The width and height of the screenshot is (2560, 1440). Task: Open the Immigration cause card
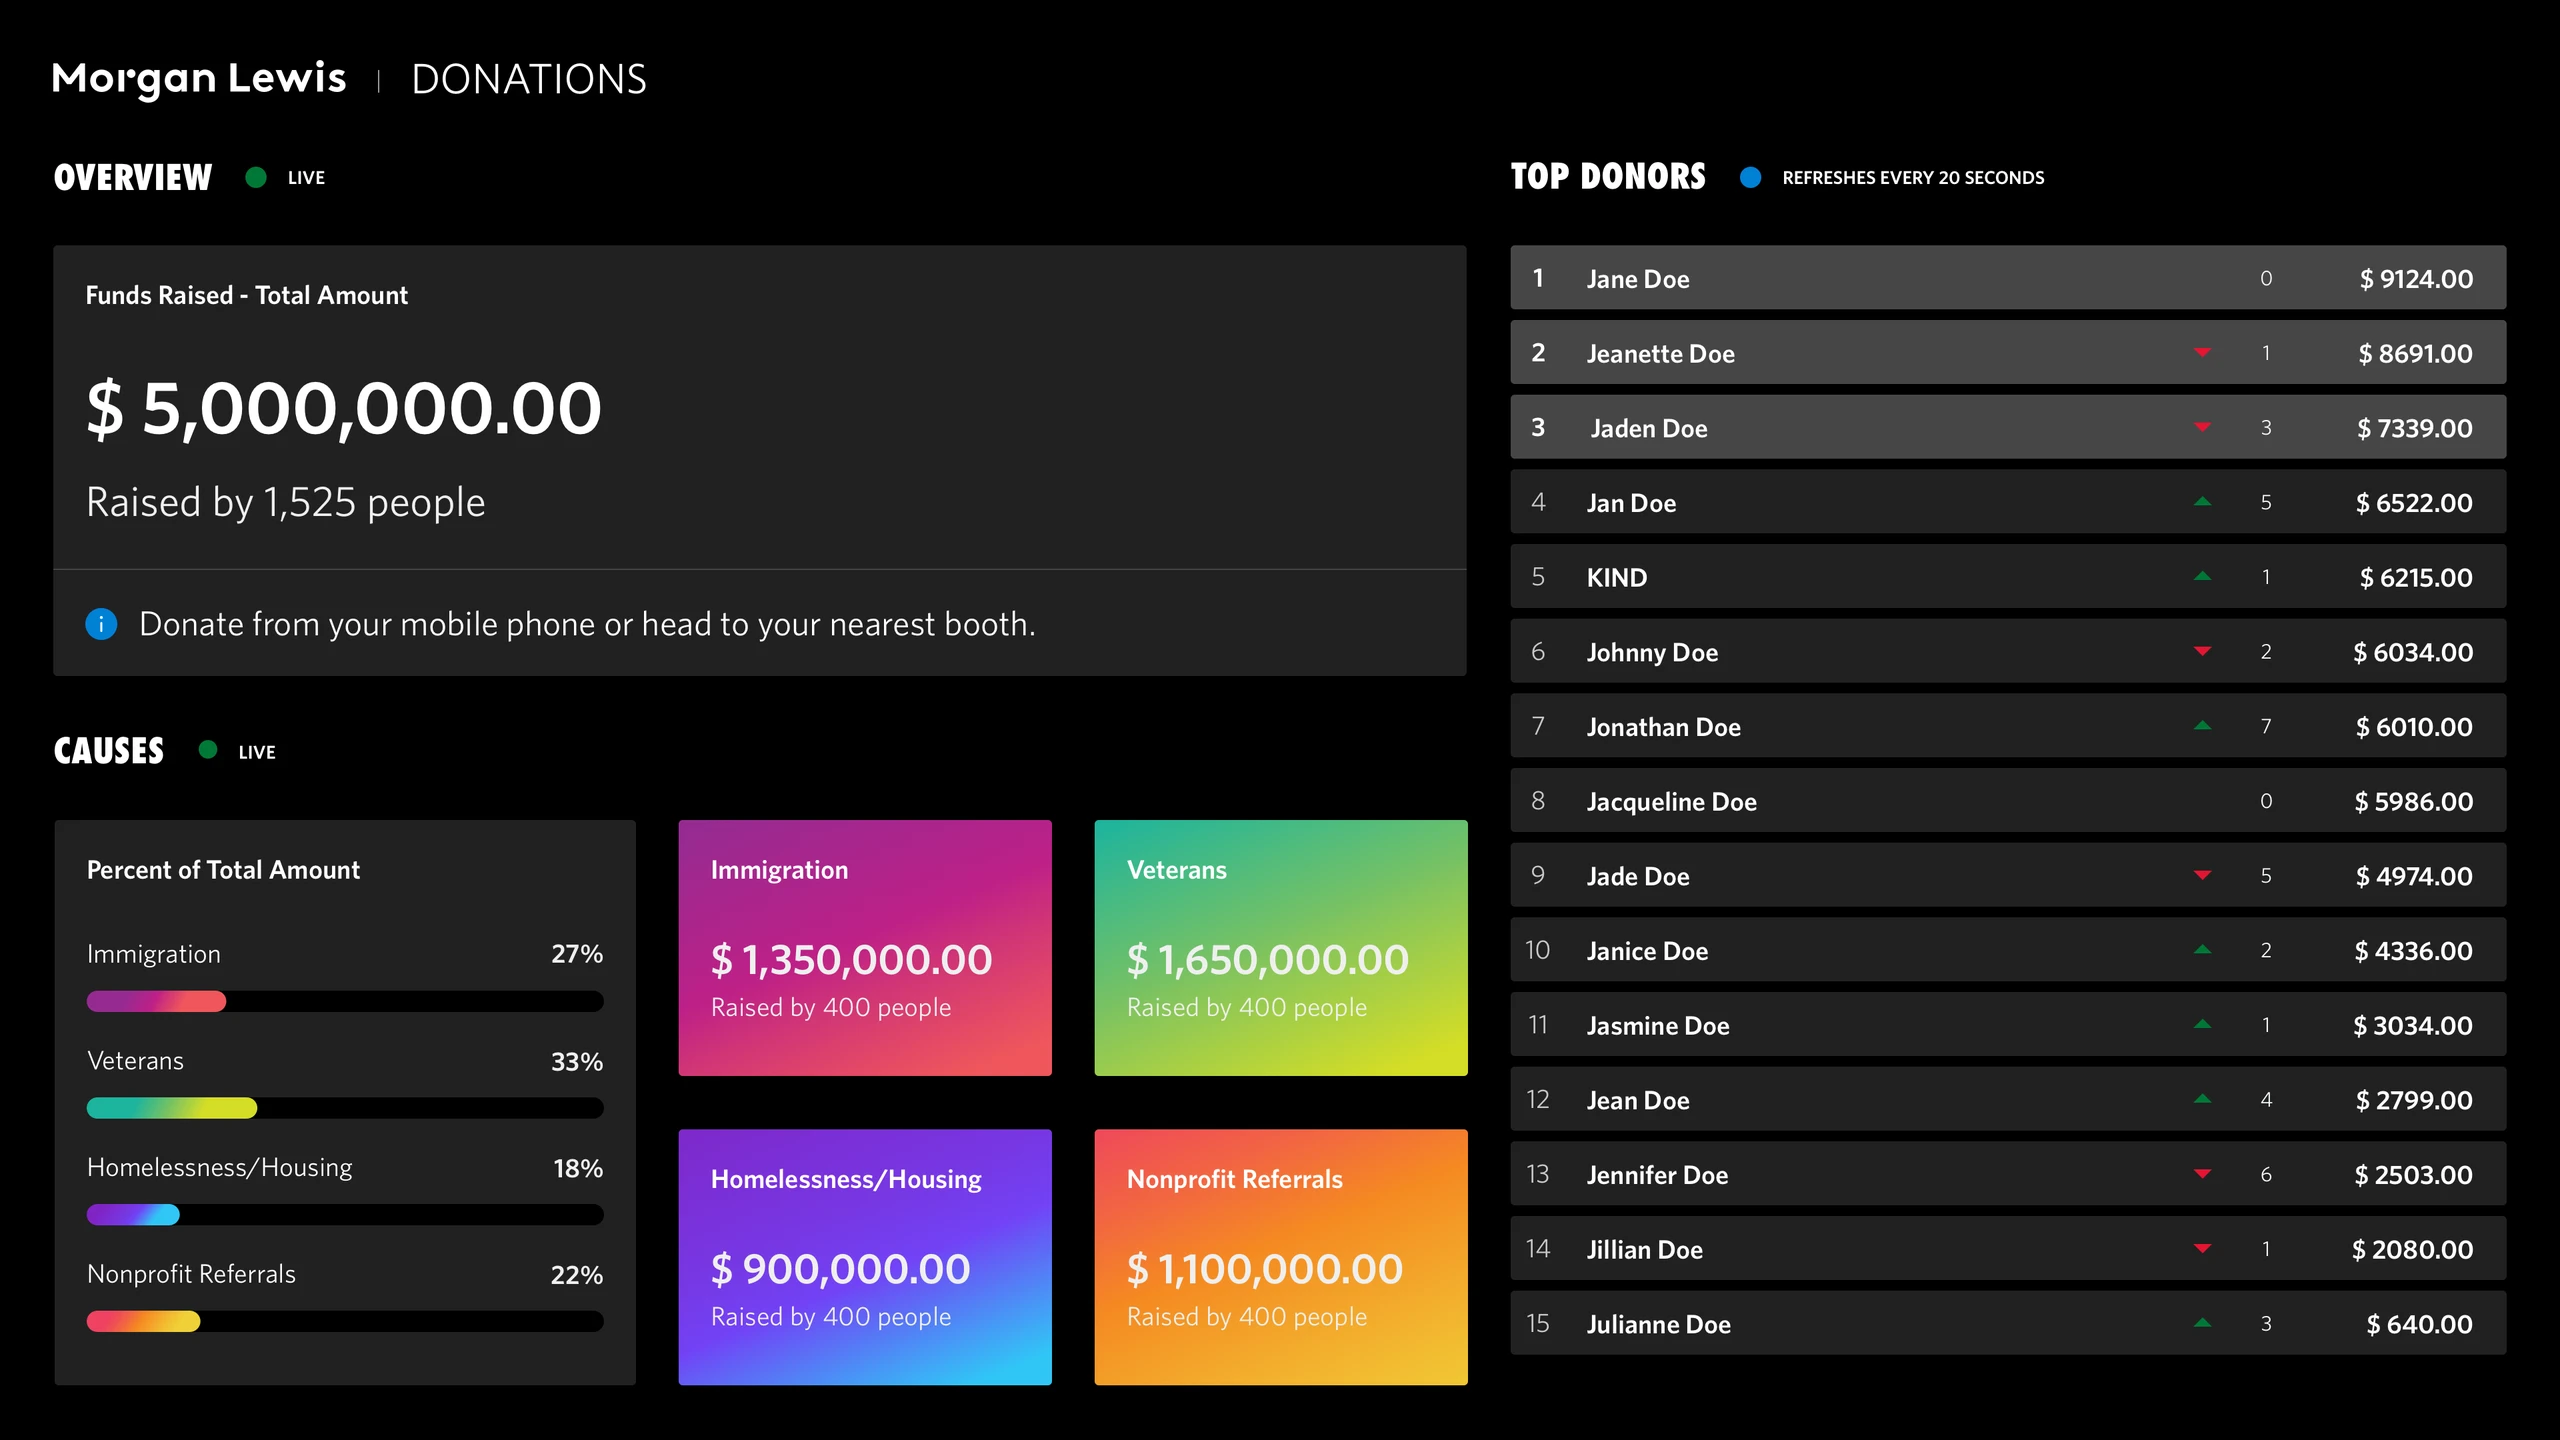tap(865, 948)
